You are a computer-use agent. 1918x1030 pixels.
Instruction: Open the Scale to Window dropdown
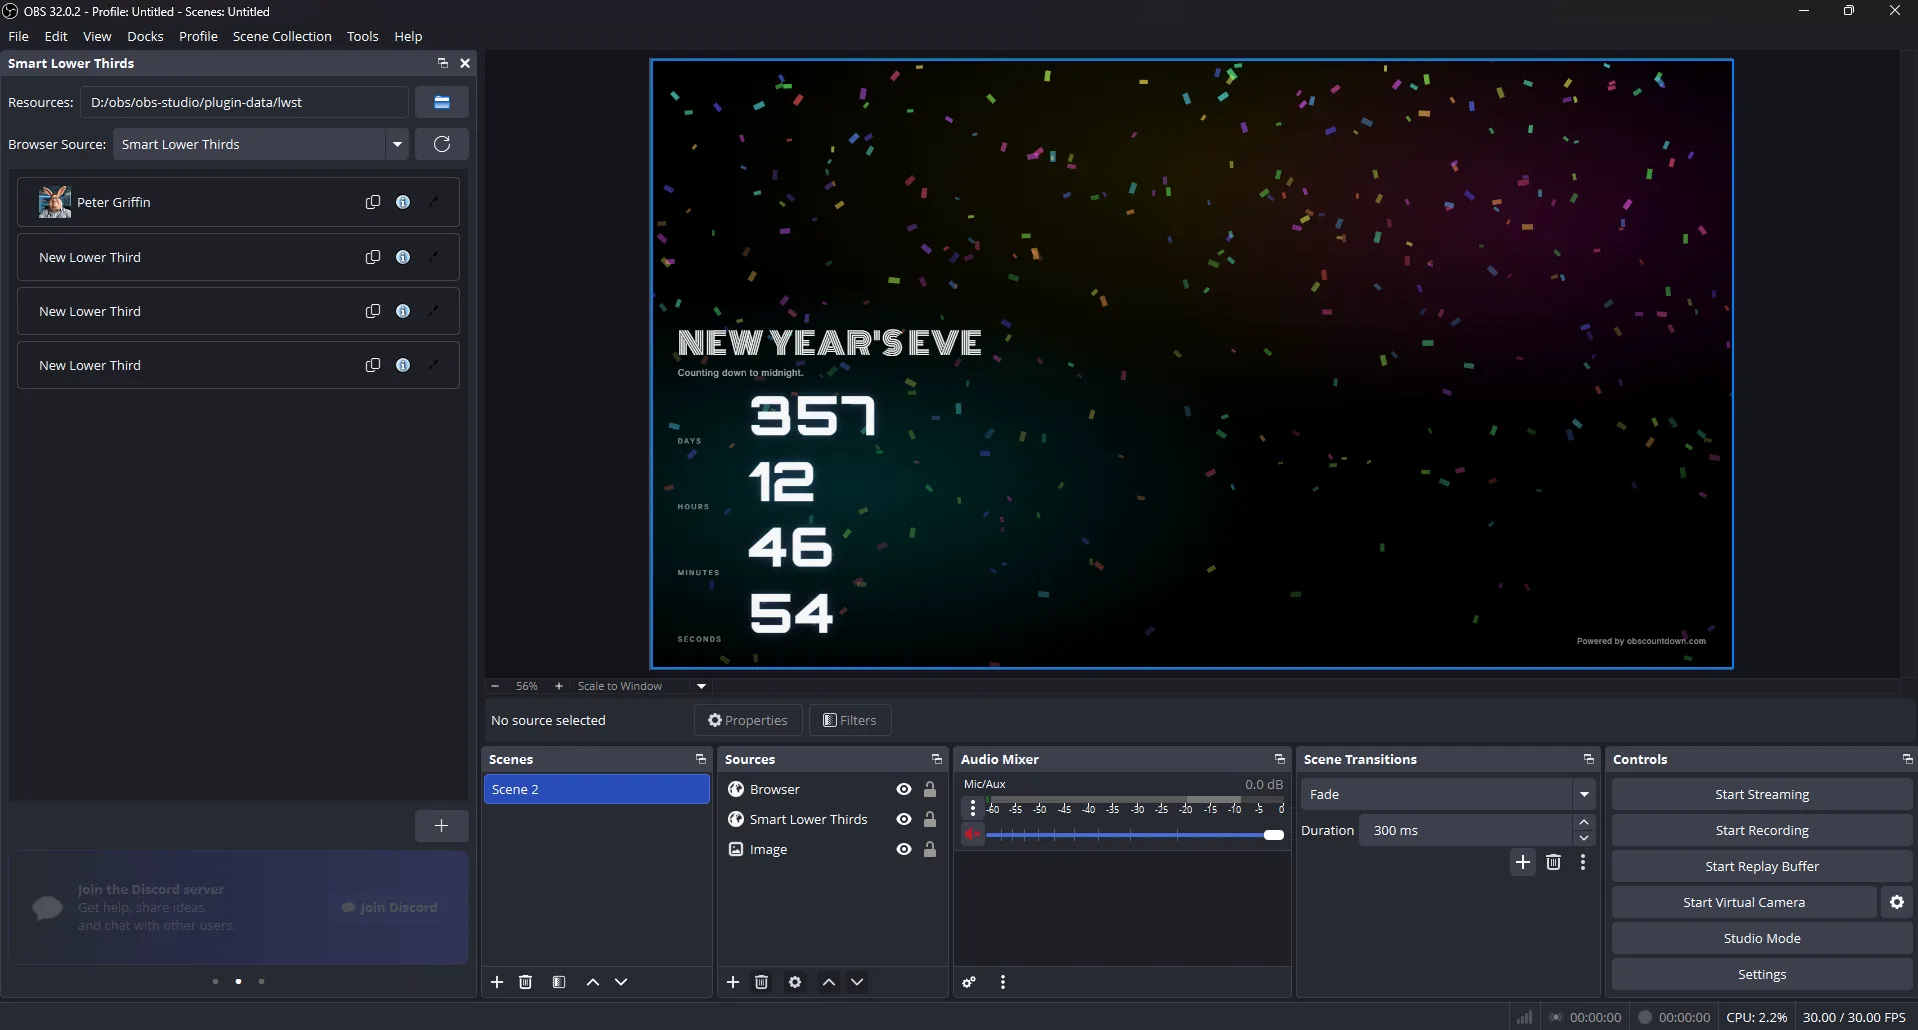(x=700, y=686)
